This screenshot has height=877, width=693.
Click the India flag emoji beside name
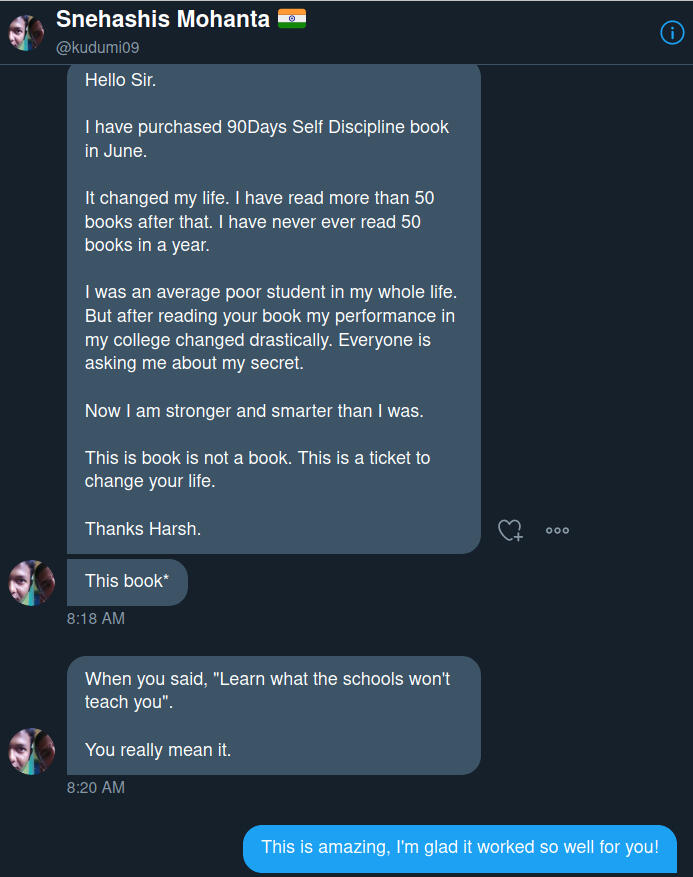tap(292, 18)
